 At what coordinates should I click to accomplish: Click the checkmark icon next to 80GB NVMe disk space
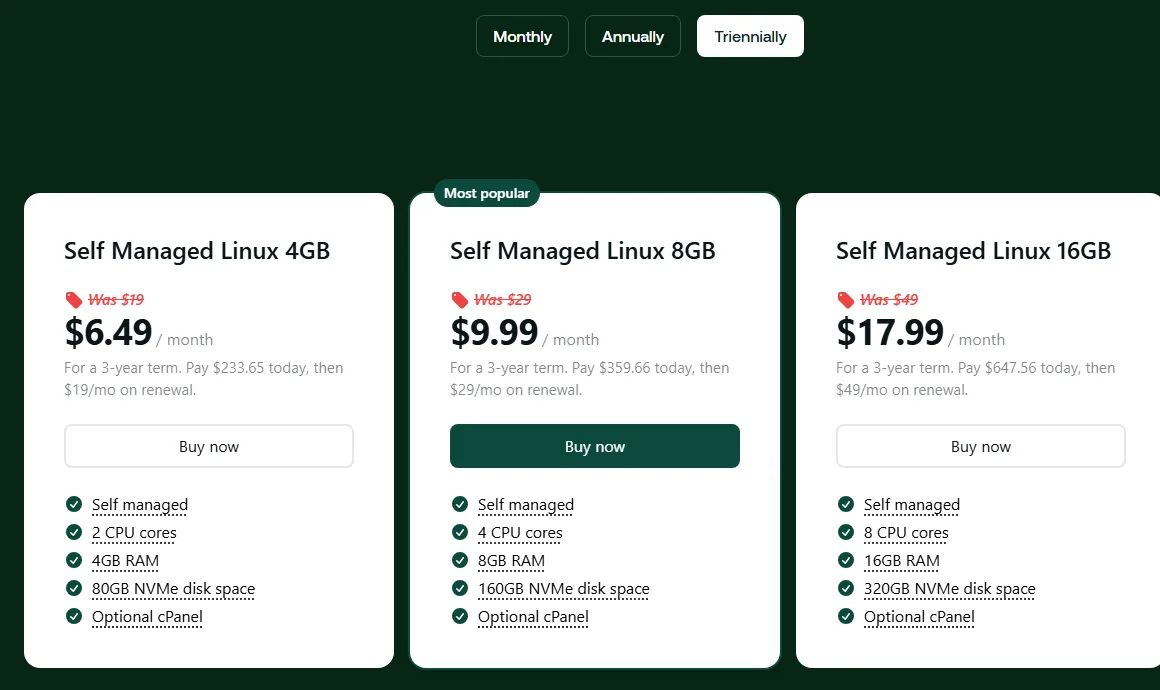point(74,588)
